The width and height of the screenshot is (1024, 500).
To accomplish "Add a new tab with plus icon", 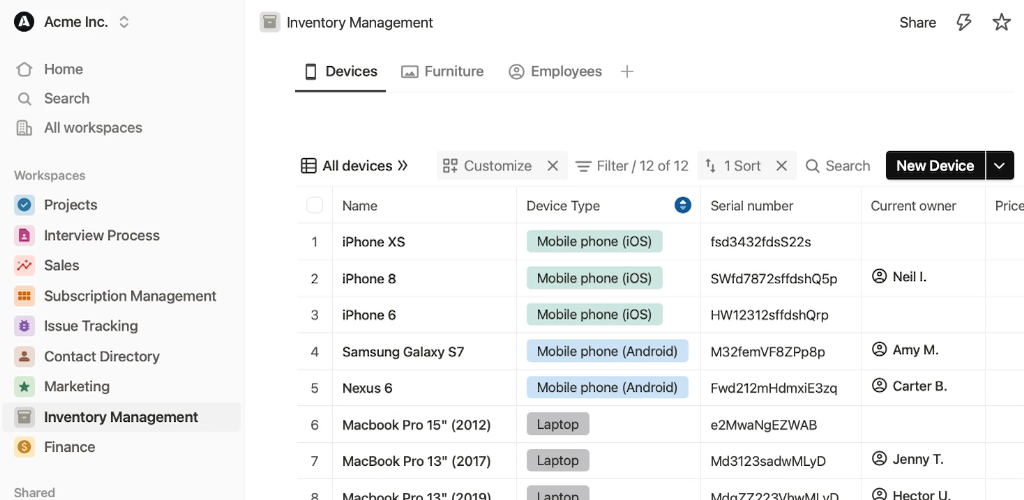I will pos(627,72).
